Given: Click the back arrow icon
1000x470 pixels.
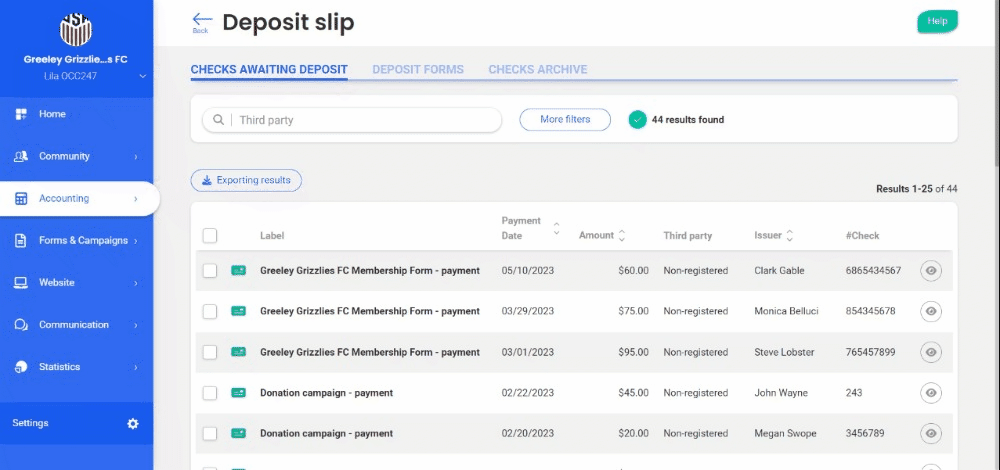Looking at the screenshot, I should pyautogui.click(x=202, y=20).
